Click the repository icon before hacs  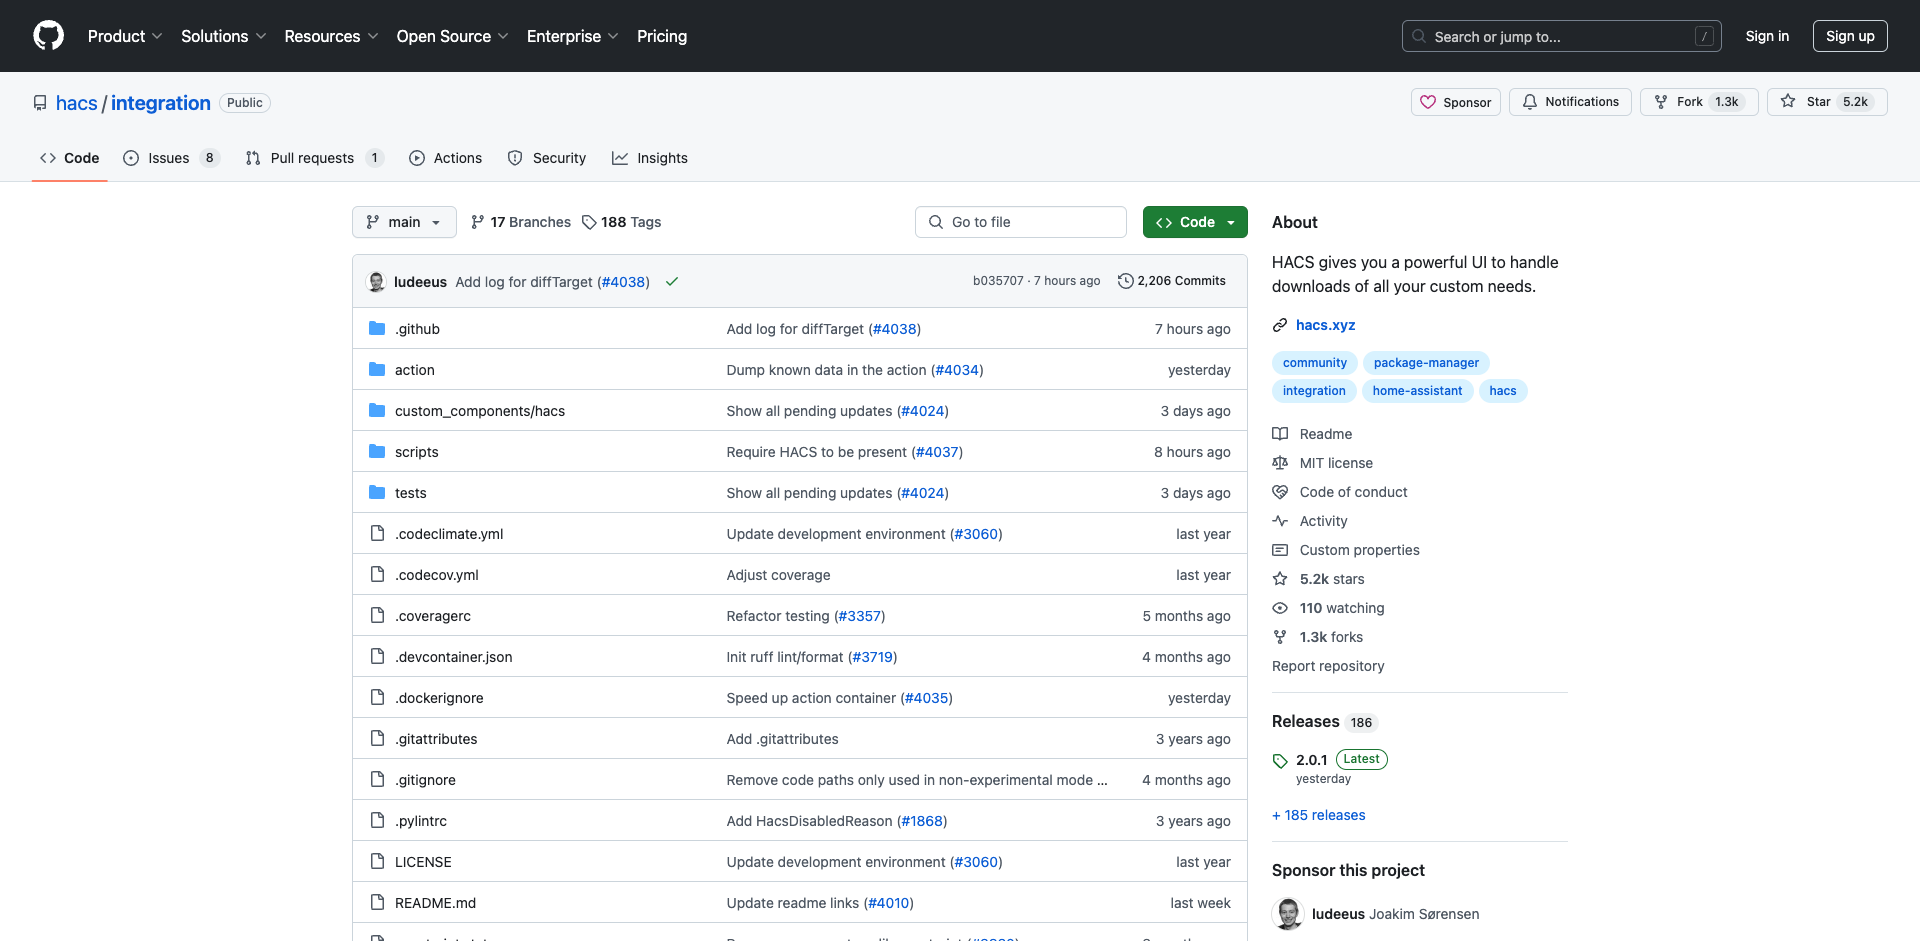coord(40,103)
